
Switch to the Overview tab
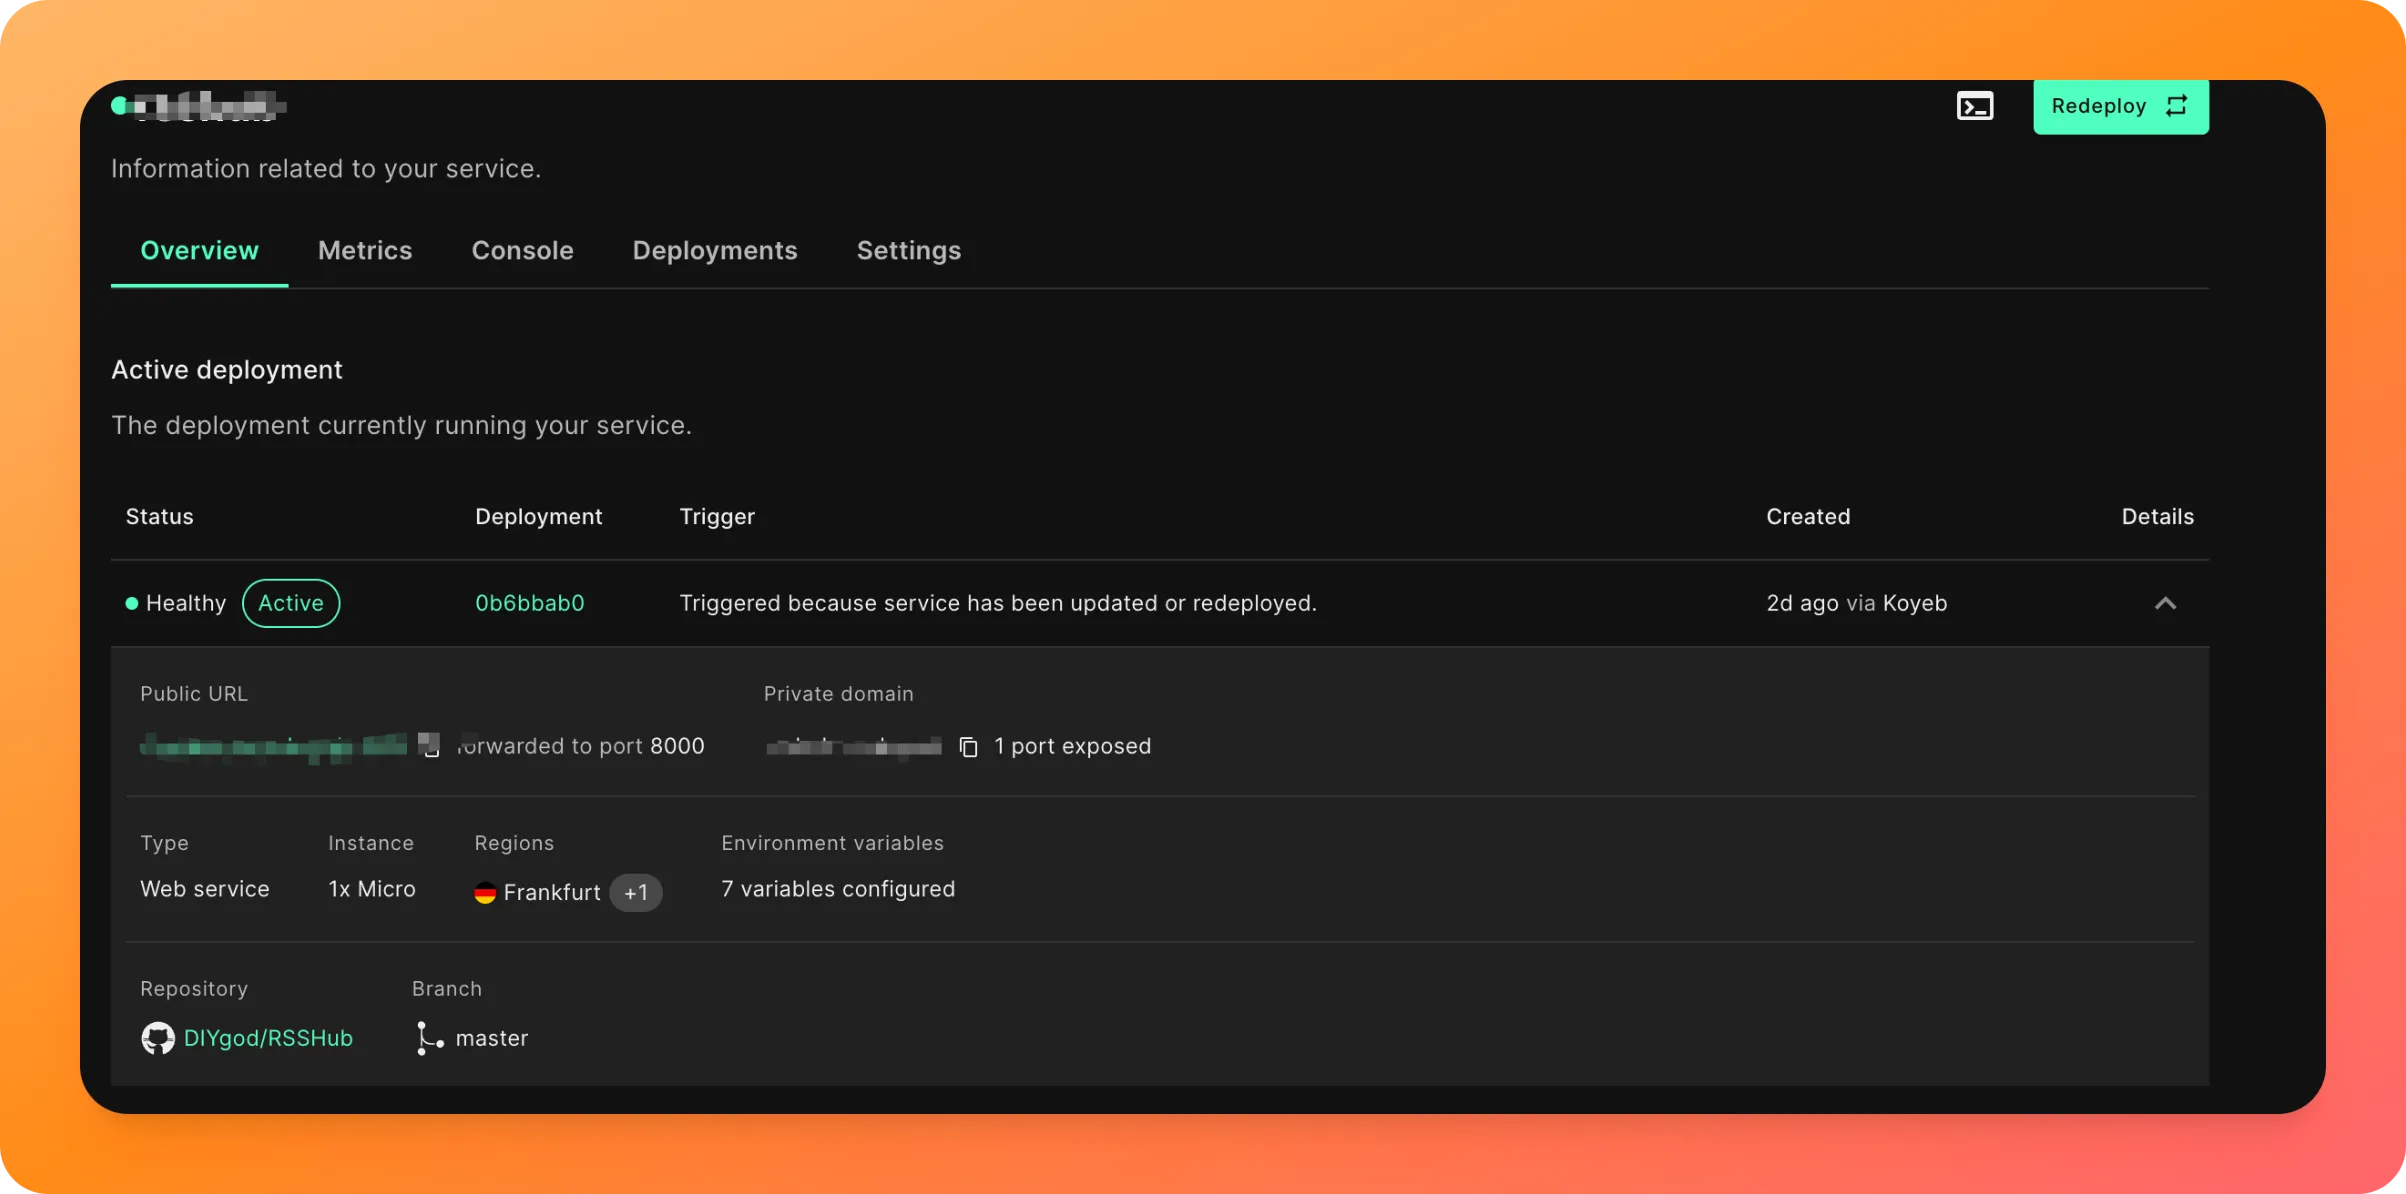[x=199, y=250]
